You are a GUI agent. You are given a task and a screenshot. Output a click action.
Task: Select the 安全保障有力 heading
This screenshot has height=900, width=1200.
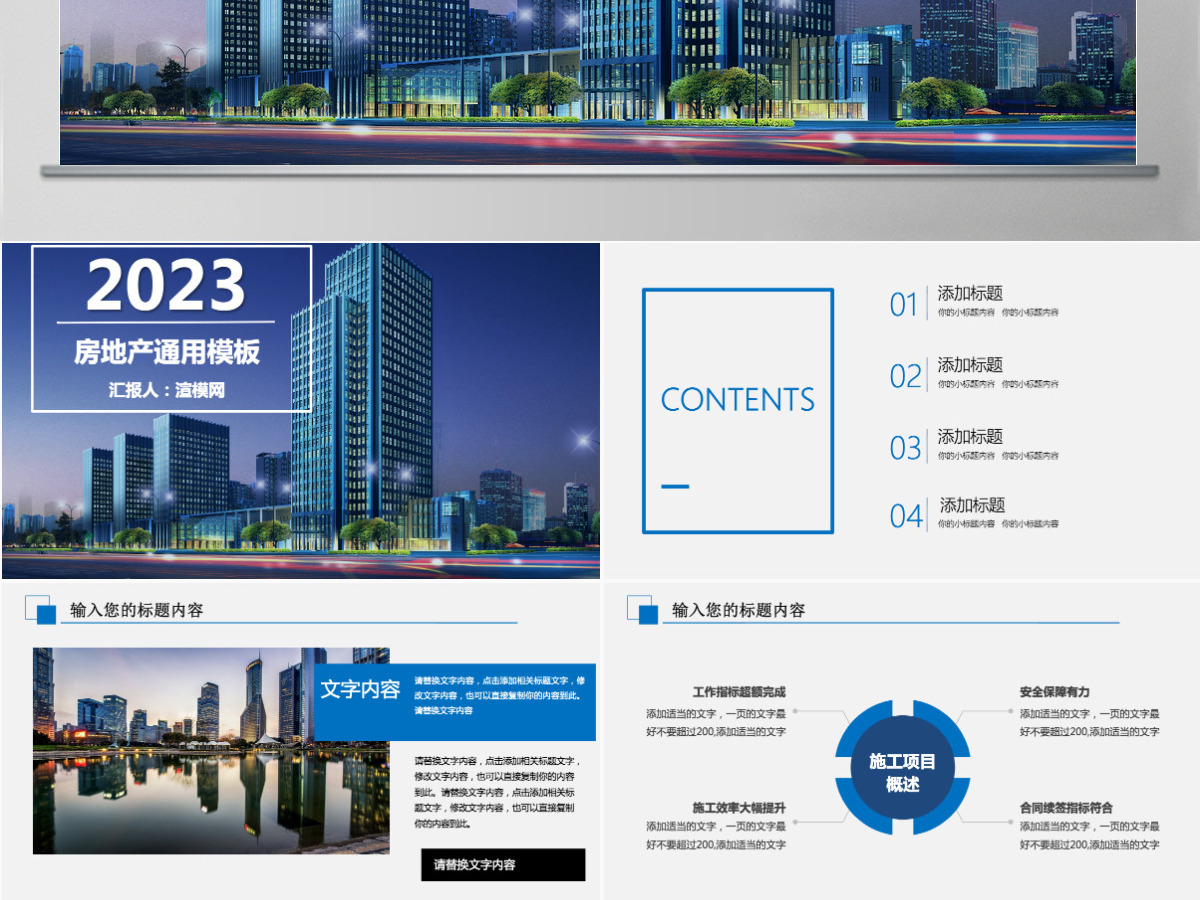pyautogui.click(x=1055, y=692)
